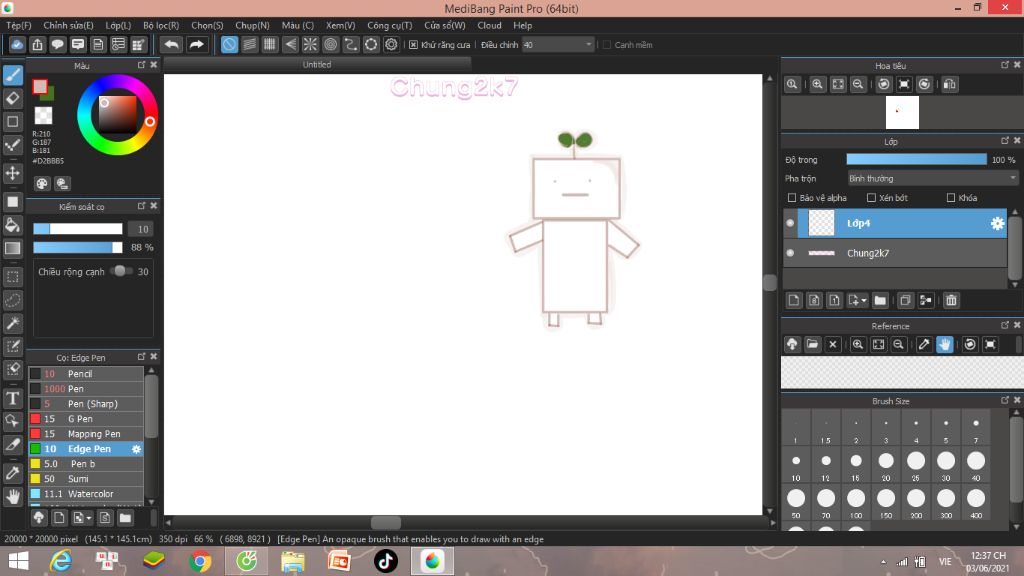Choose the Watercolor brush
The height and width of the screenshot is (576, 1024).
[x=86, y=494]
